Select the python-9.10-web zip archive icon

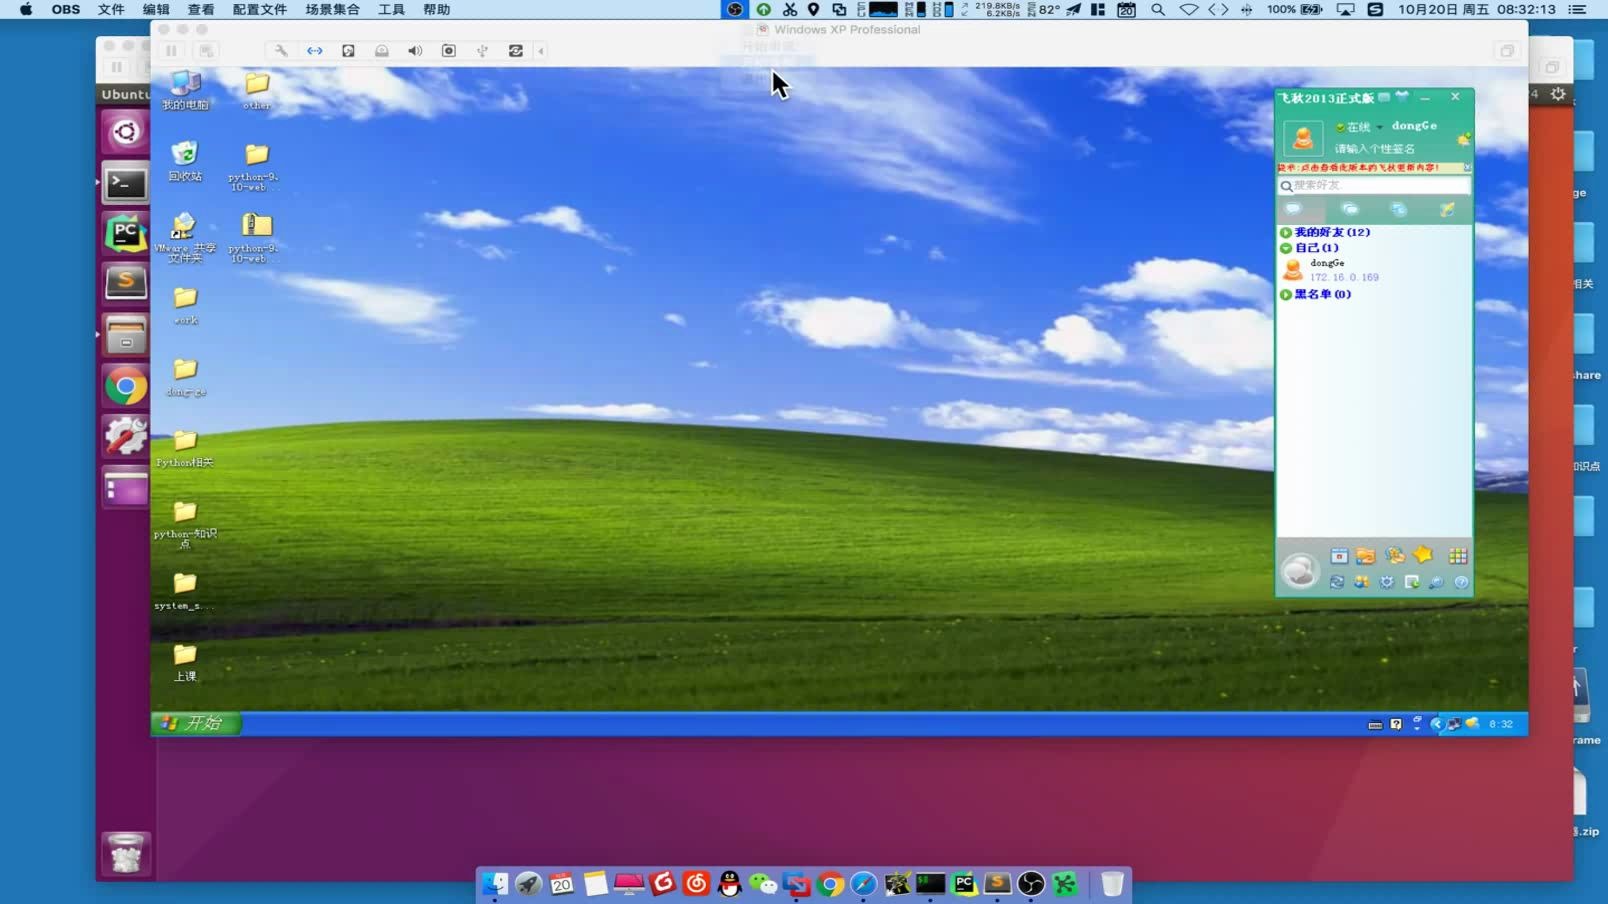point(256,238)
